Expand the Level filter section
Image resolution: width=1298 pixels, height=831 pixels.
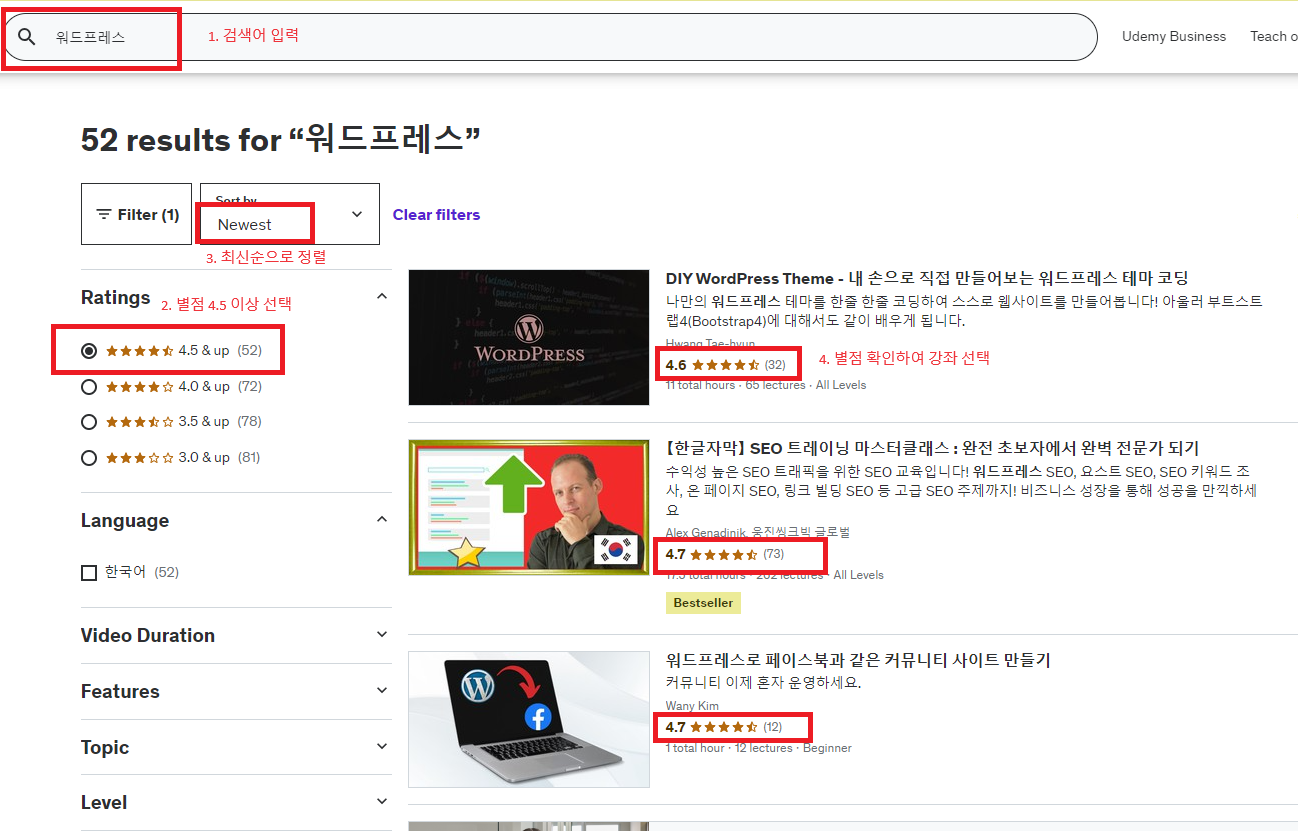tap(235, 802)
